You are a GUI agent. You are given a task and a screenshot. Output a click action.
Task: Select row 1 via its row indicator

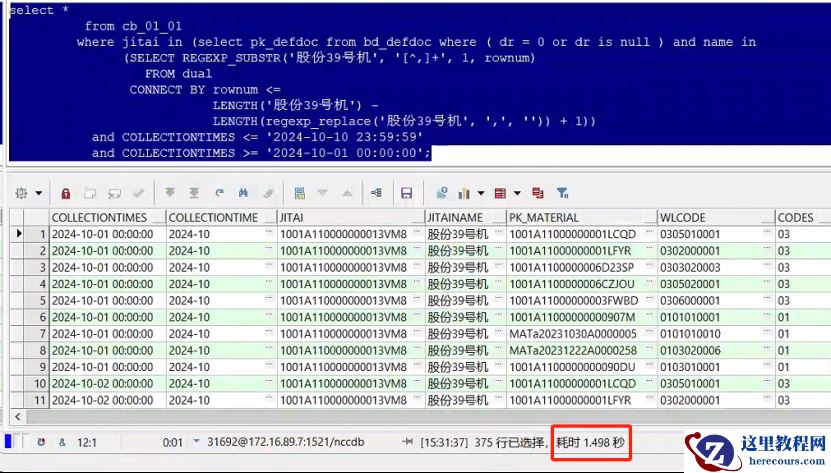19,234
